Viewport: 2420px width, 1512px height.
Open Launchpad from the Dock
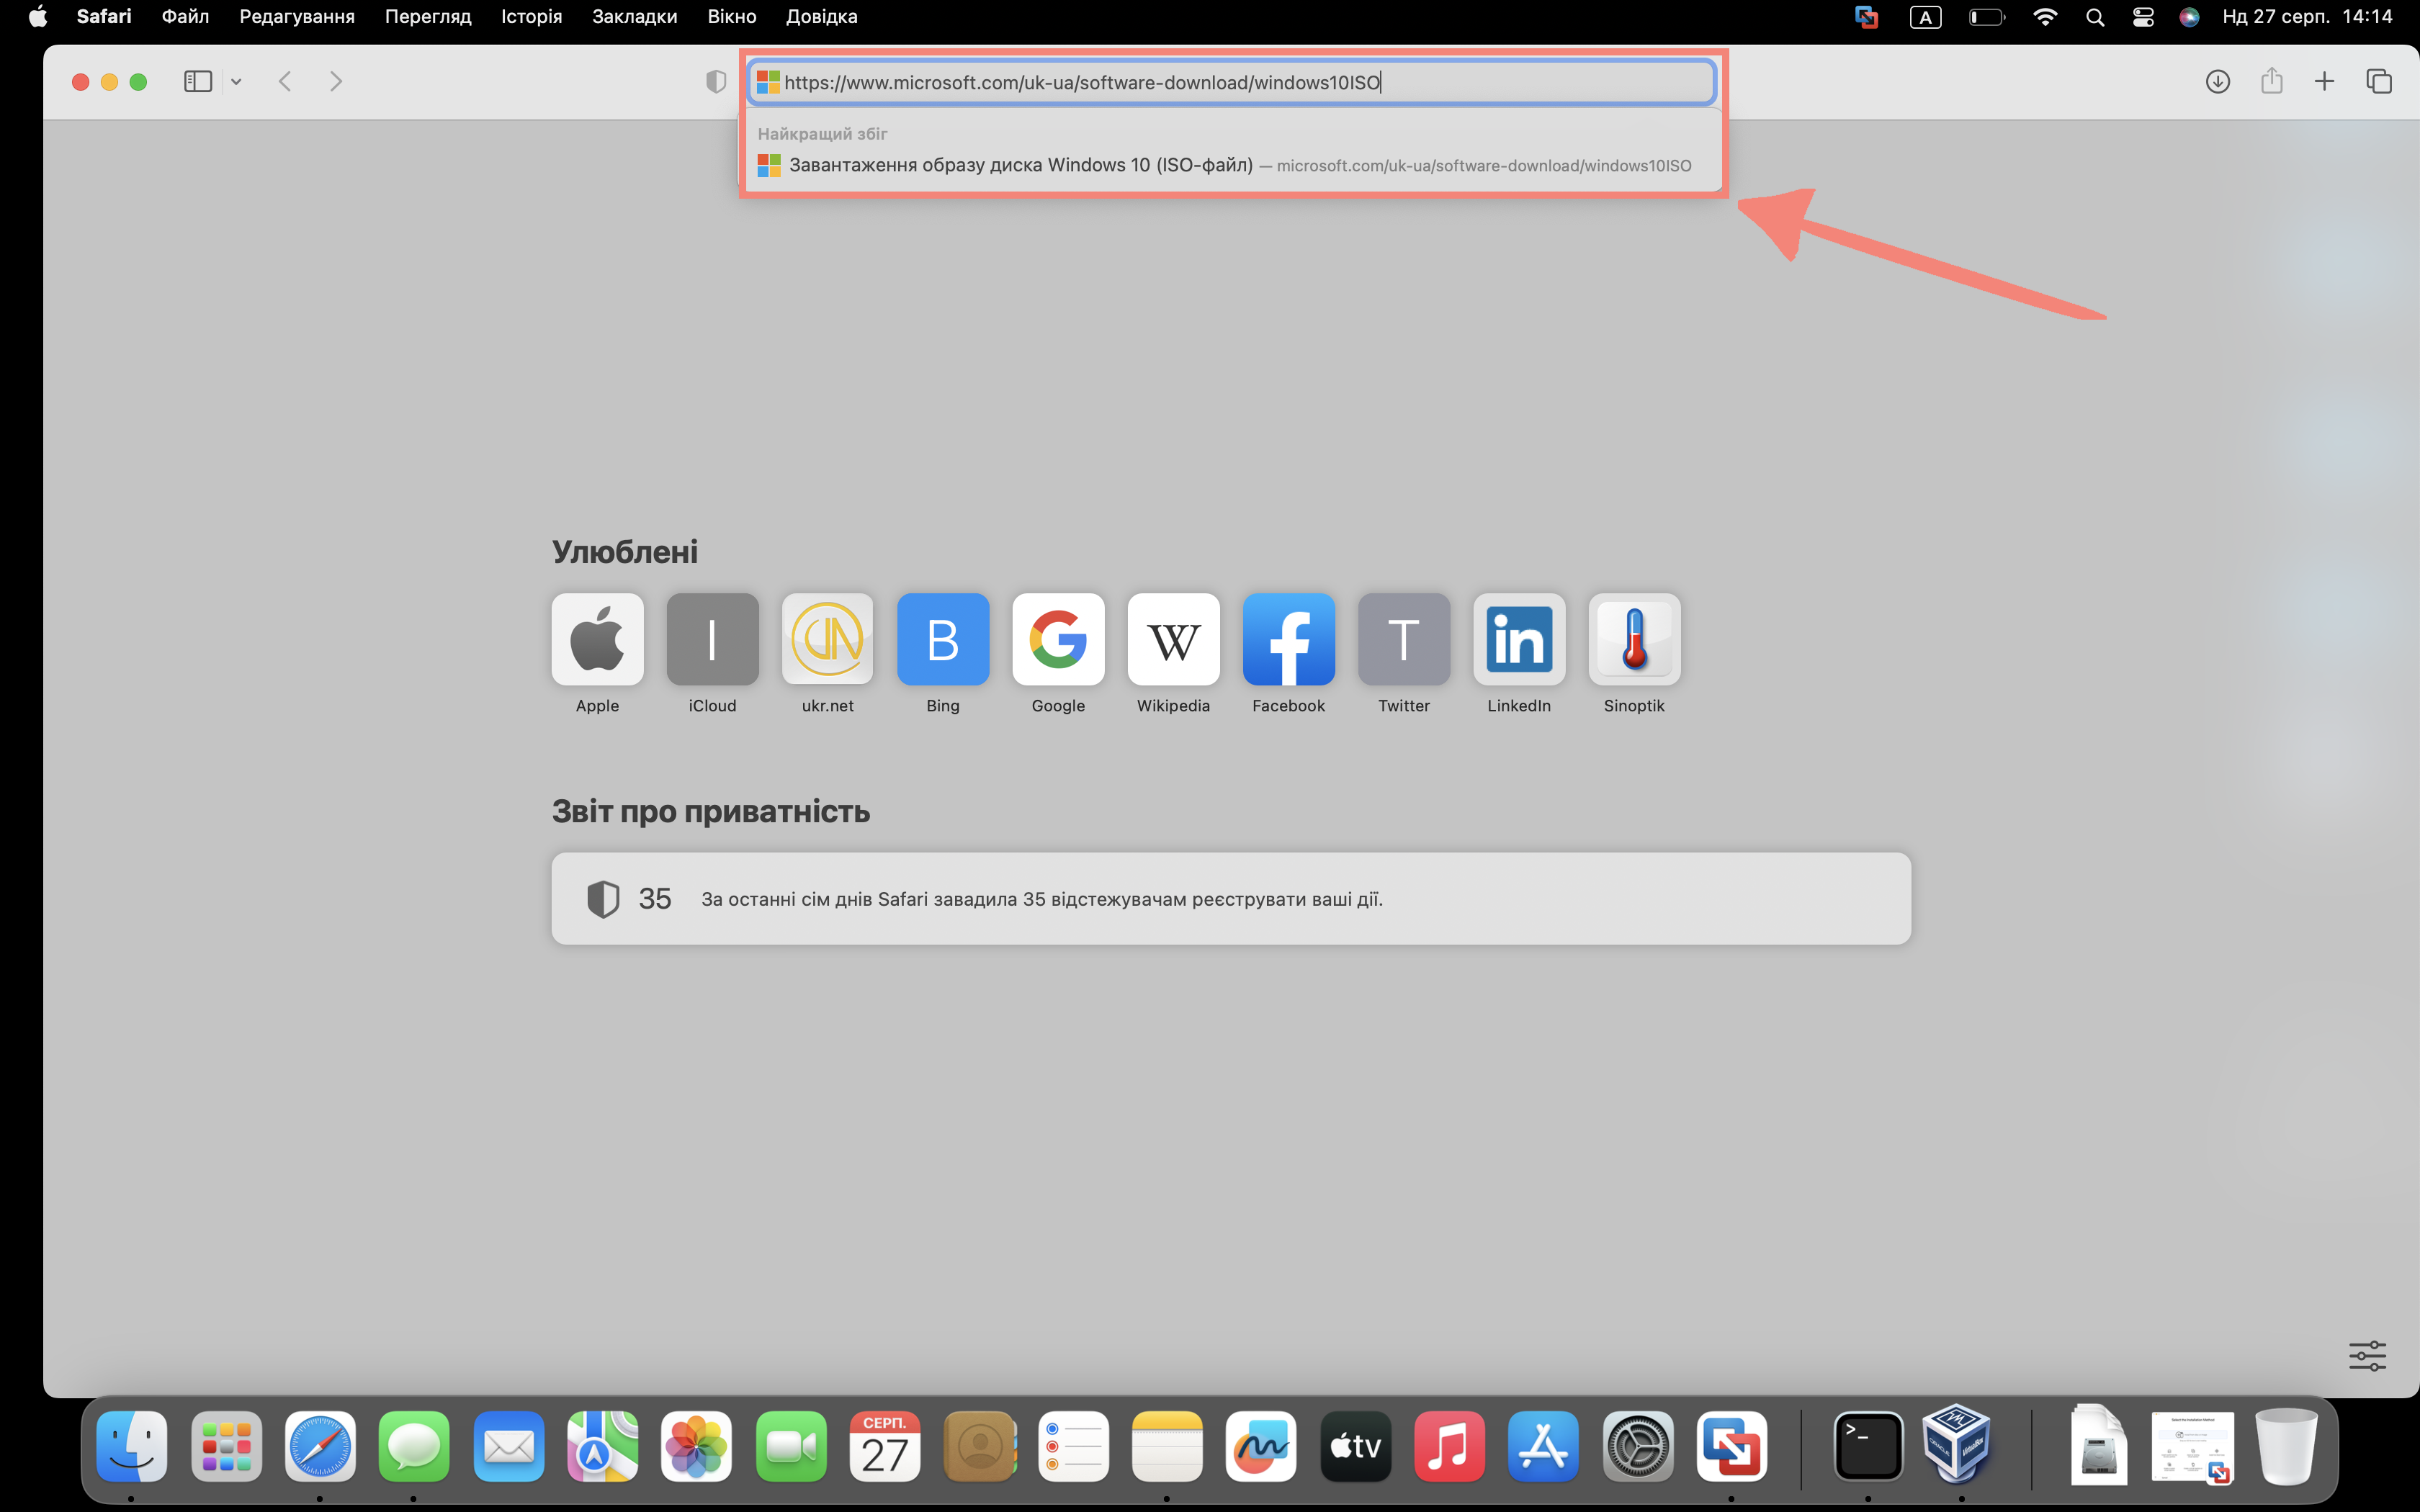pyautogui.click(x=226, y=1446)
